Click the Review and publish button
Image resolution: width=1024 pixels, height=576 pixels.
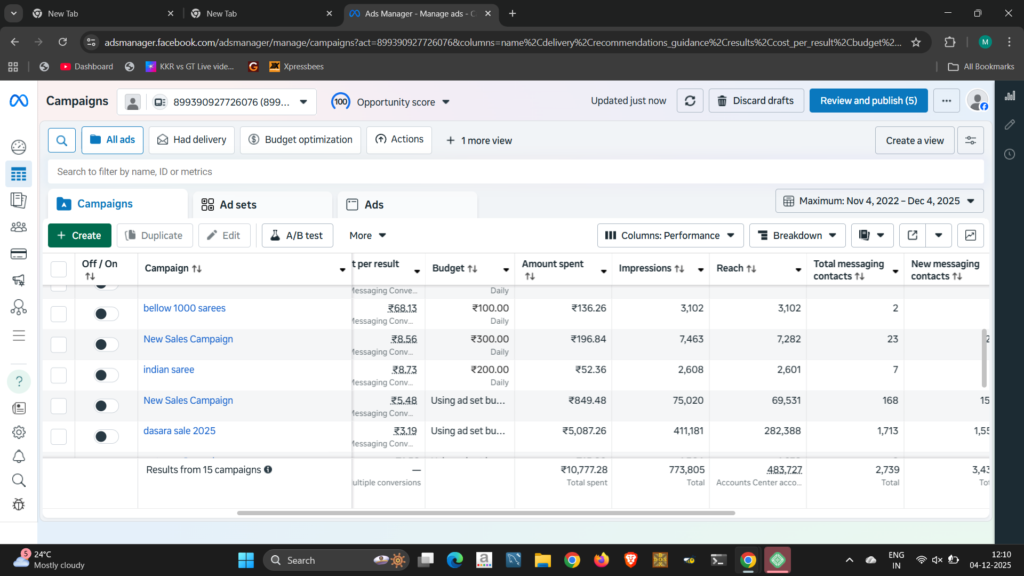[868, 101]
